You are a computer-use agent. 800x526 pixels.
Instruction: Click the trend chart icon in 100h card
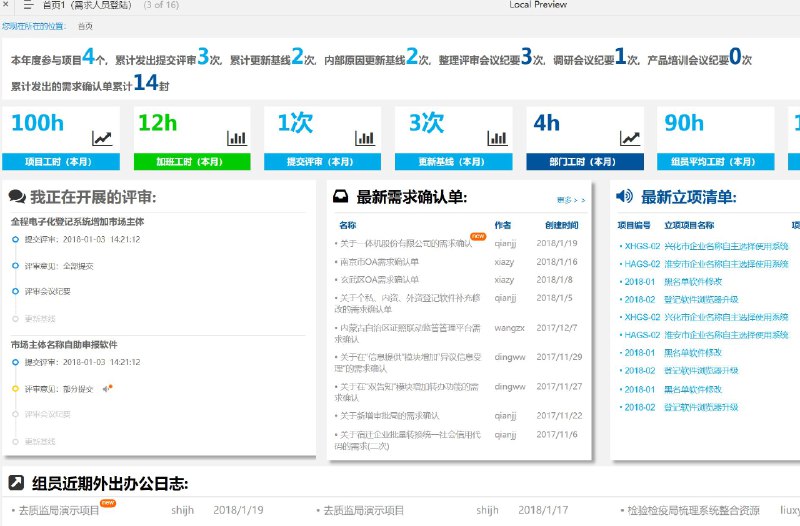click(x=102, y=138)
